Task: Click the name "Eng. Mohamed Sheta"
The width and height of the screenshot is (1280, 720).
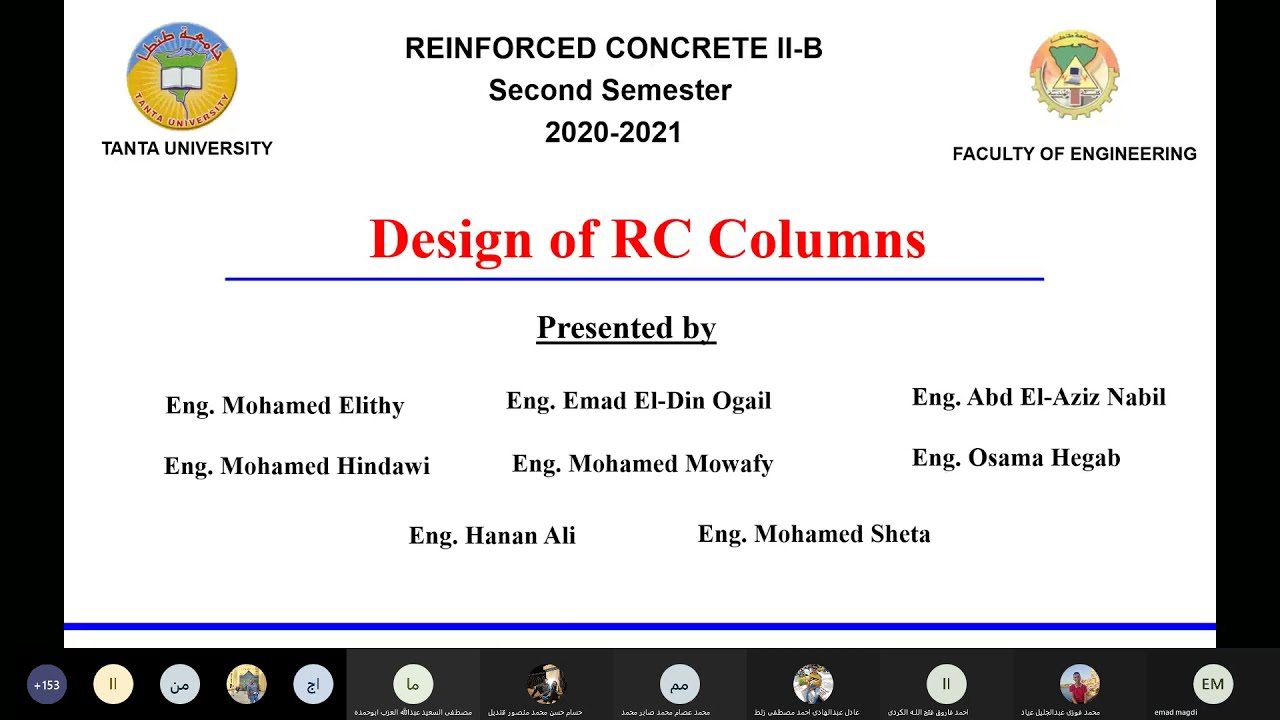Action: click(x=814, y=534)
